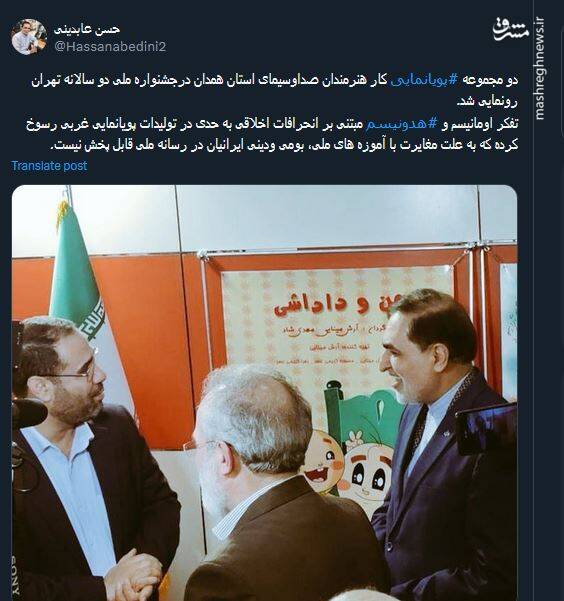Open the @Hassanabedini2 handle
This screenshot has width=564, height=601.
click(110, 47)
